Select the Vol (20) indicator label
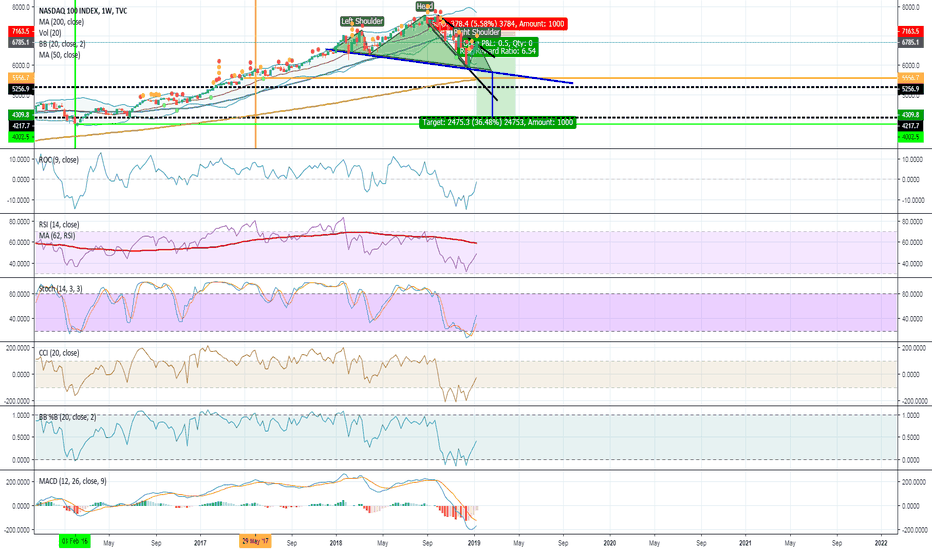The image size is (932, 550). 50,33
